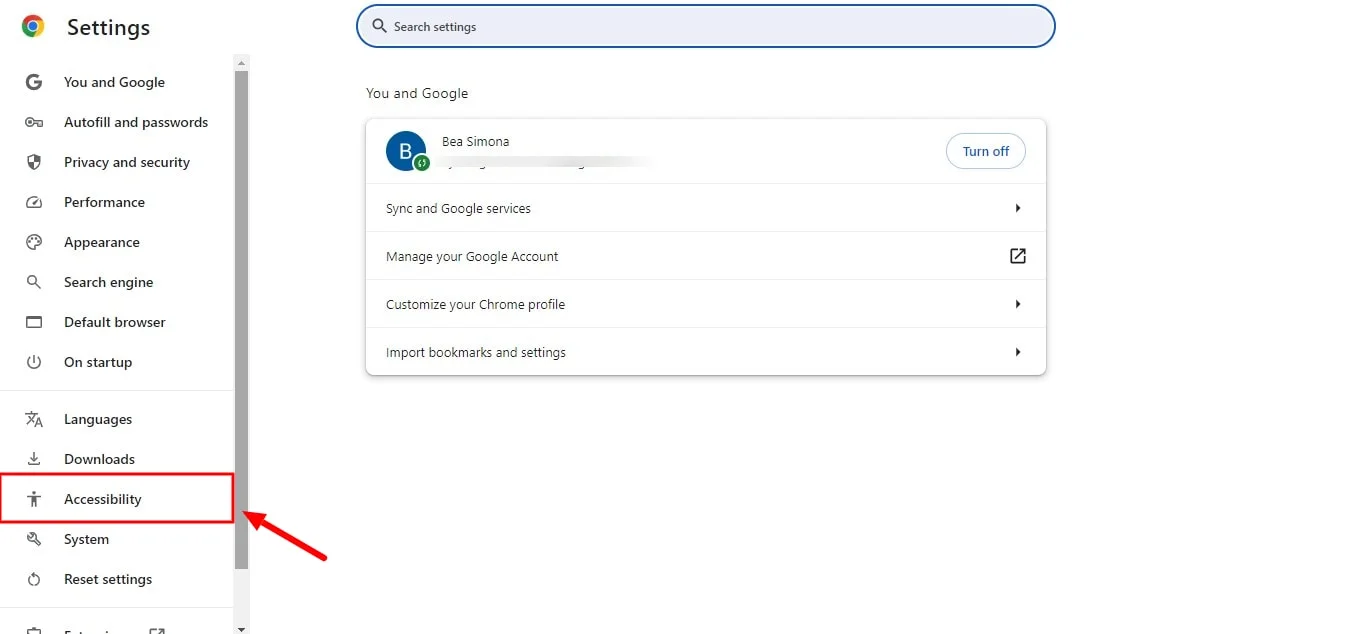Click the sidebar scrollbar down arrow
Image resolution: width=1366 pixels, height=634 pixels.
pos(241,627)
